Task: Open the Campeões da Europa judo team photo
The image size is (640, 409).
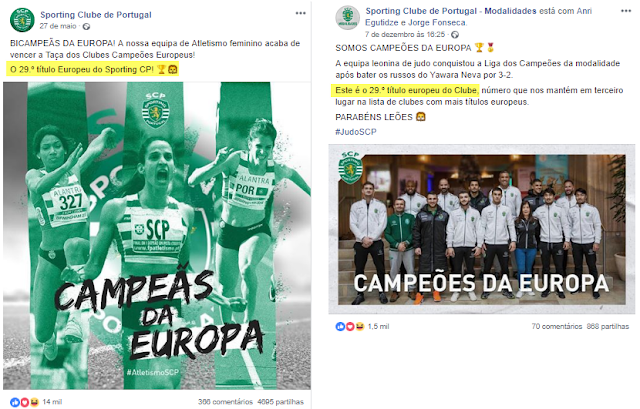Action: pyautogui.click(x=482, y=229)
